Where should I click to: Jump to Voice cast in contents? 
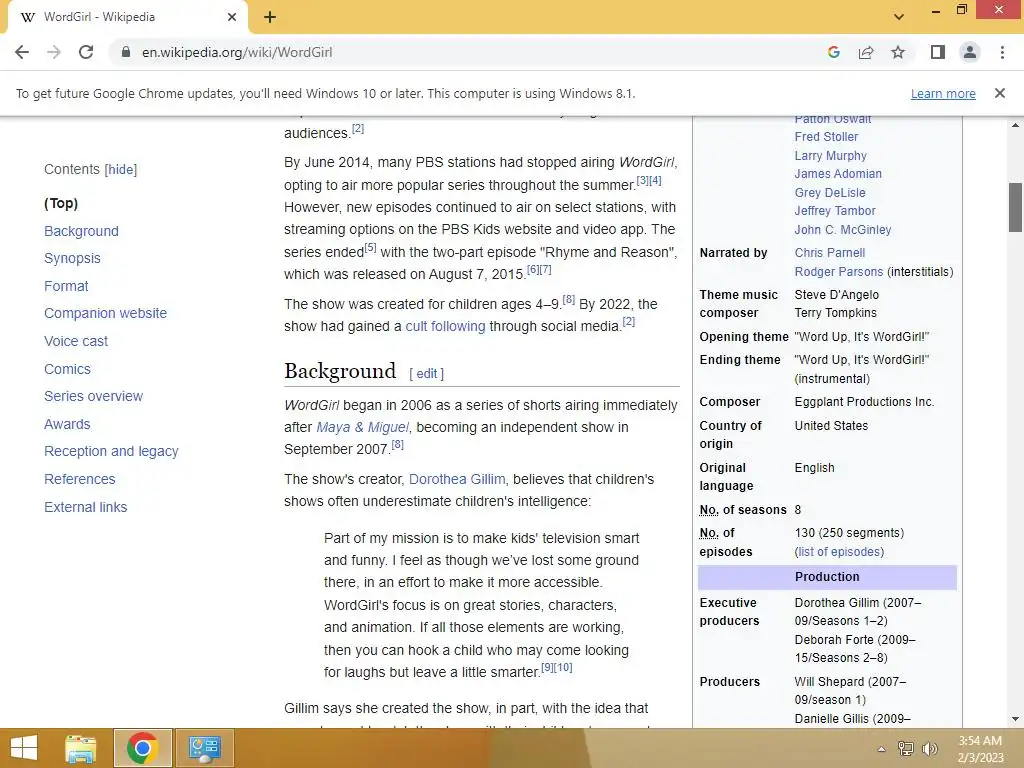[76, 341]
